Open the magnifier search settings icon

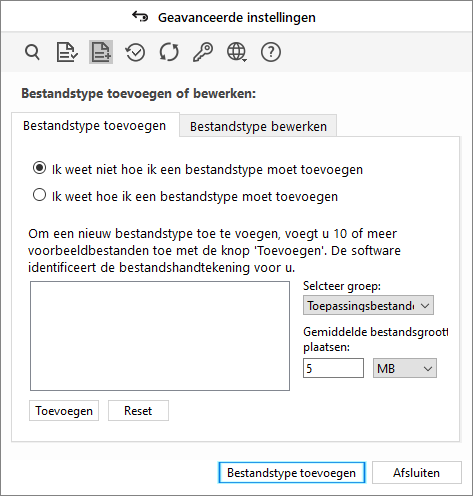pyautogui.click(x=32, y=52)
